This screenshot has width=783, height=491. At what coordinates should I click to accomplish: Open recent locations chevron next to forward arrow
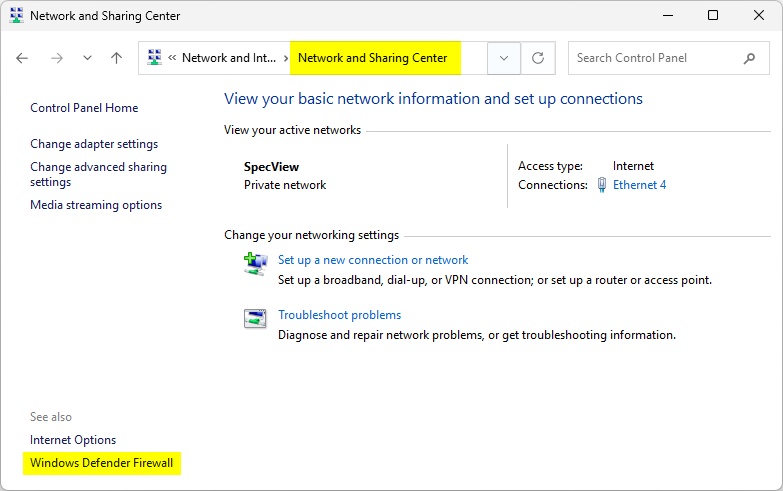point(87,58)
